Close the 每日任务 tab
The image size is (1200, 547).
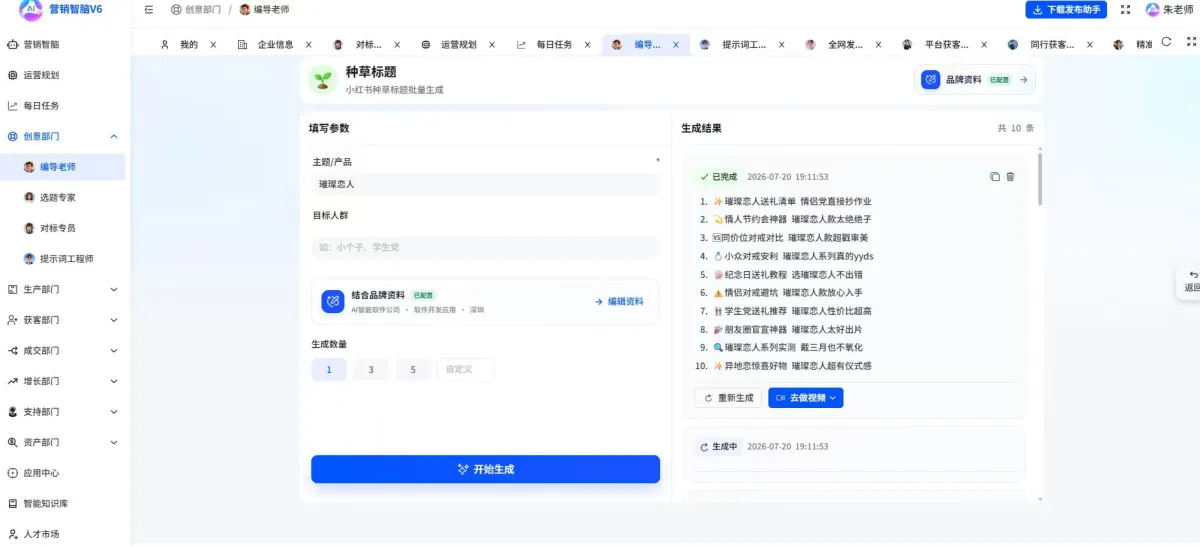pyautogui.click(x=588, y=45)
